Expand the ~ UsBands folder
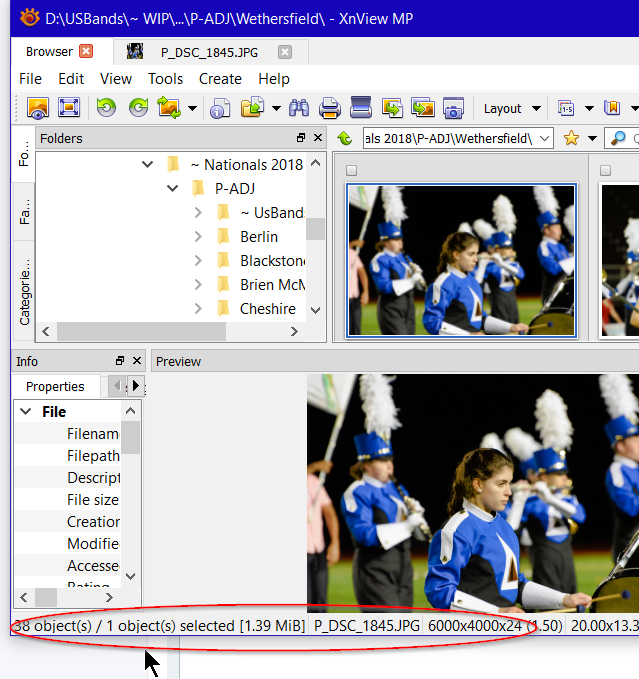Screen dimensions: 639x679 [x=198, y=212]
